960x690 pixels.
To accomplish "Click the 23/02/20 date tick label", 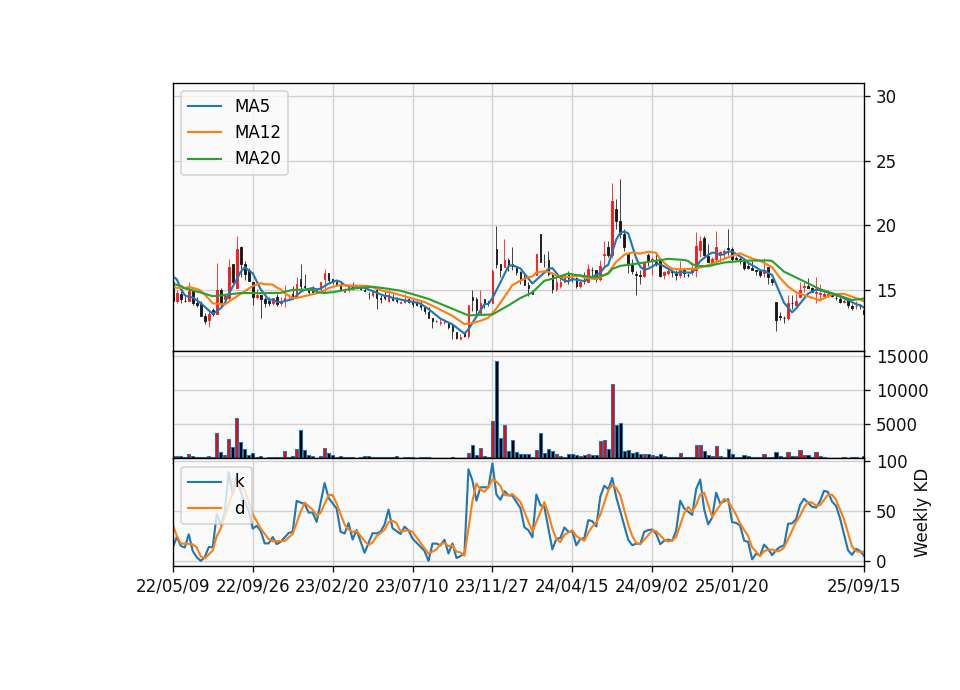I will [x=332, y=586].
